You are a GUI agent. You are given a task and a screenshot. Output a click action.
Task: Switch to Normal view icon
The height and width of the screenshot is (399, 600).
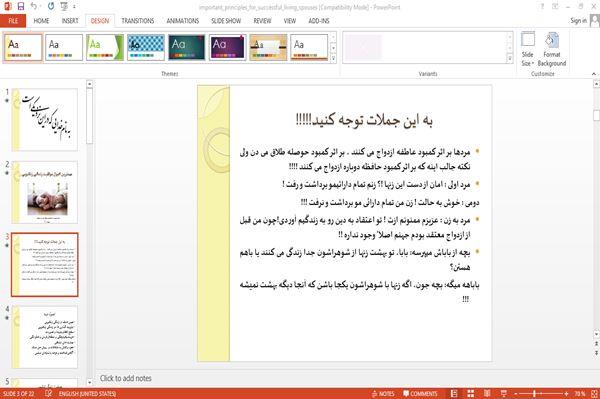[x=454, y=394]
